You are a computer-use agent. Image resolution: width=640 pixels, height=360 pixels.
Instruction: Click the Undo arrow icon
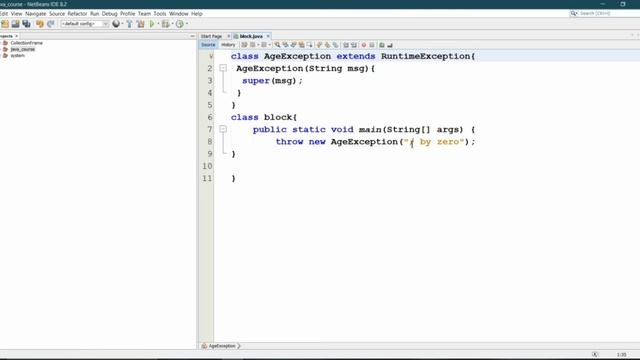tap(40, 24)
